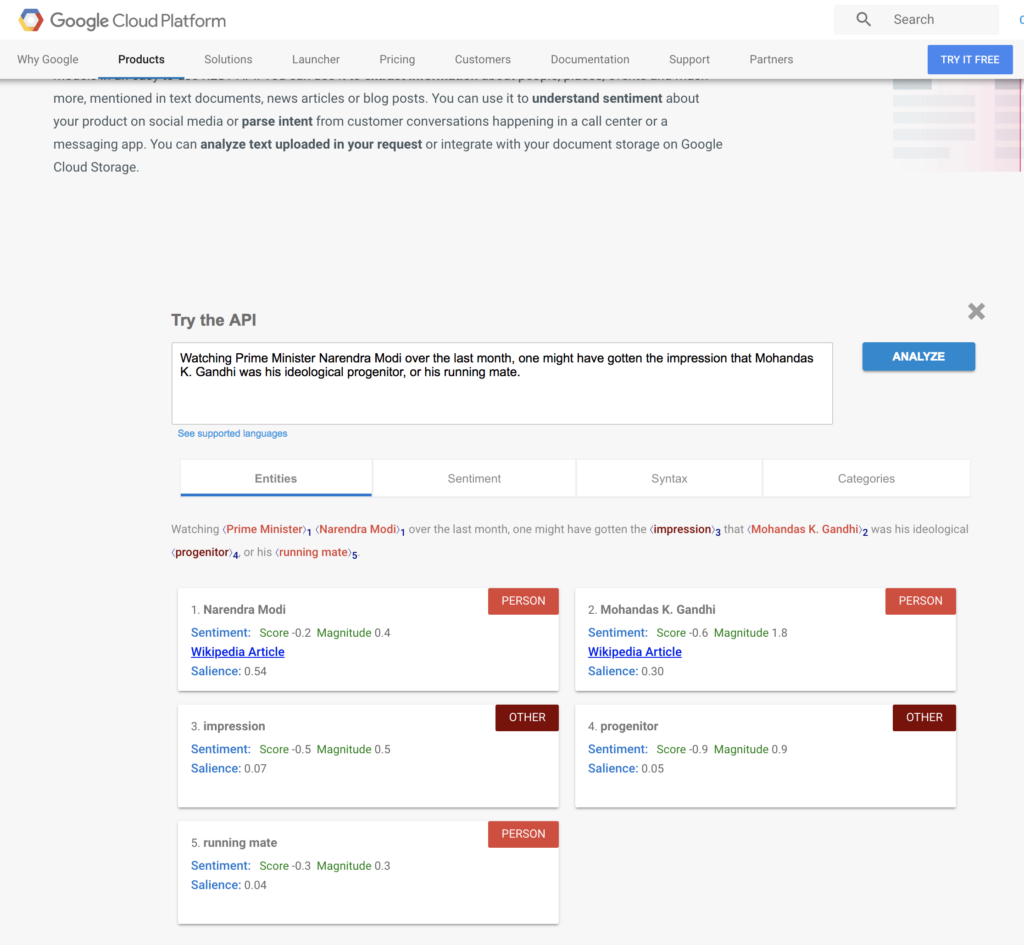The image size is (1024, 945).
Task: Open the Solutions menu item
Action: tap(228, 59)
